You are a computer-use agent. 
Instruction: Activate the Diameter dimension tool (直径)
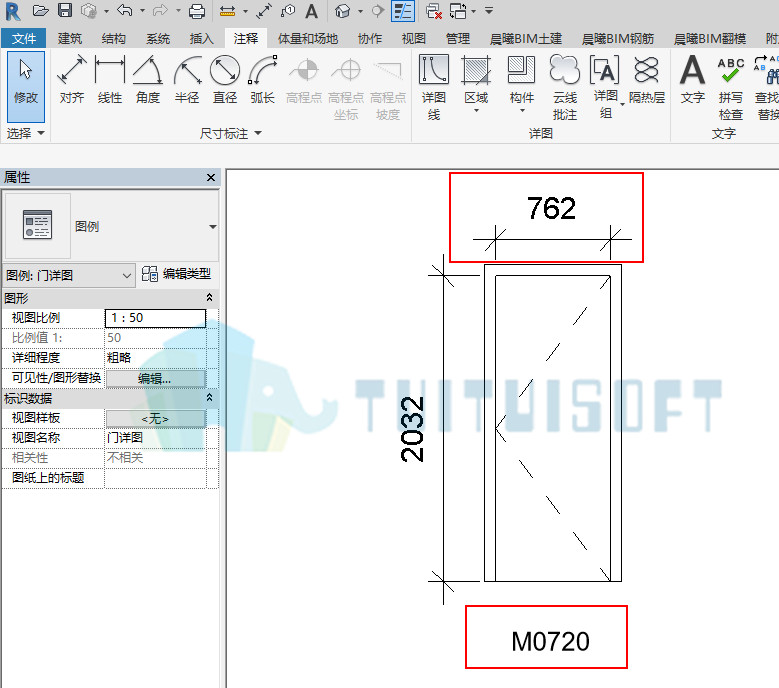[225, 80]
